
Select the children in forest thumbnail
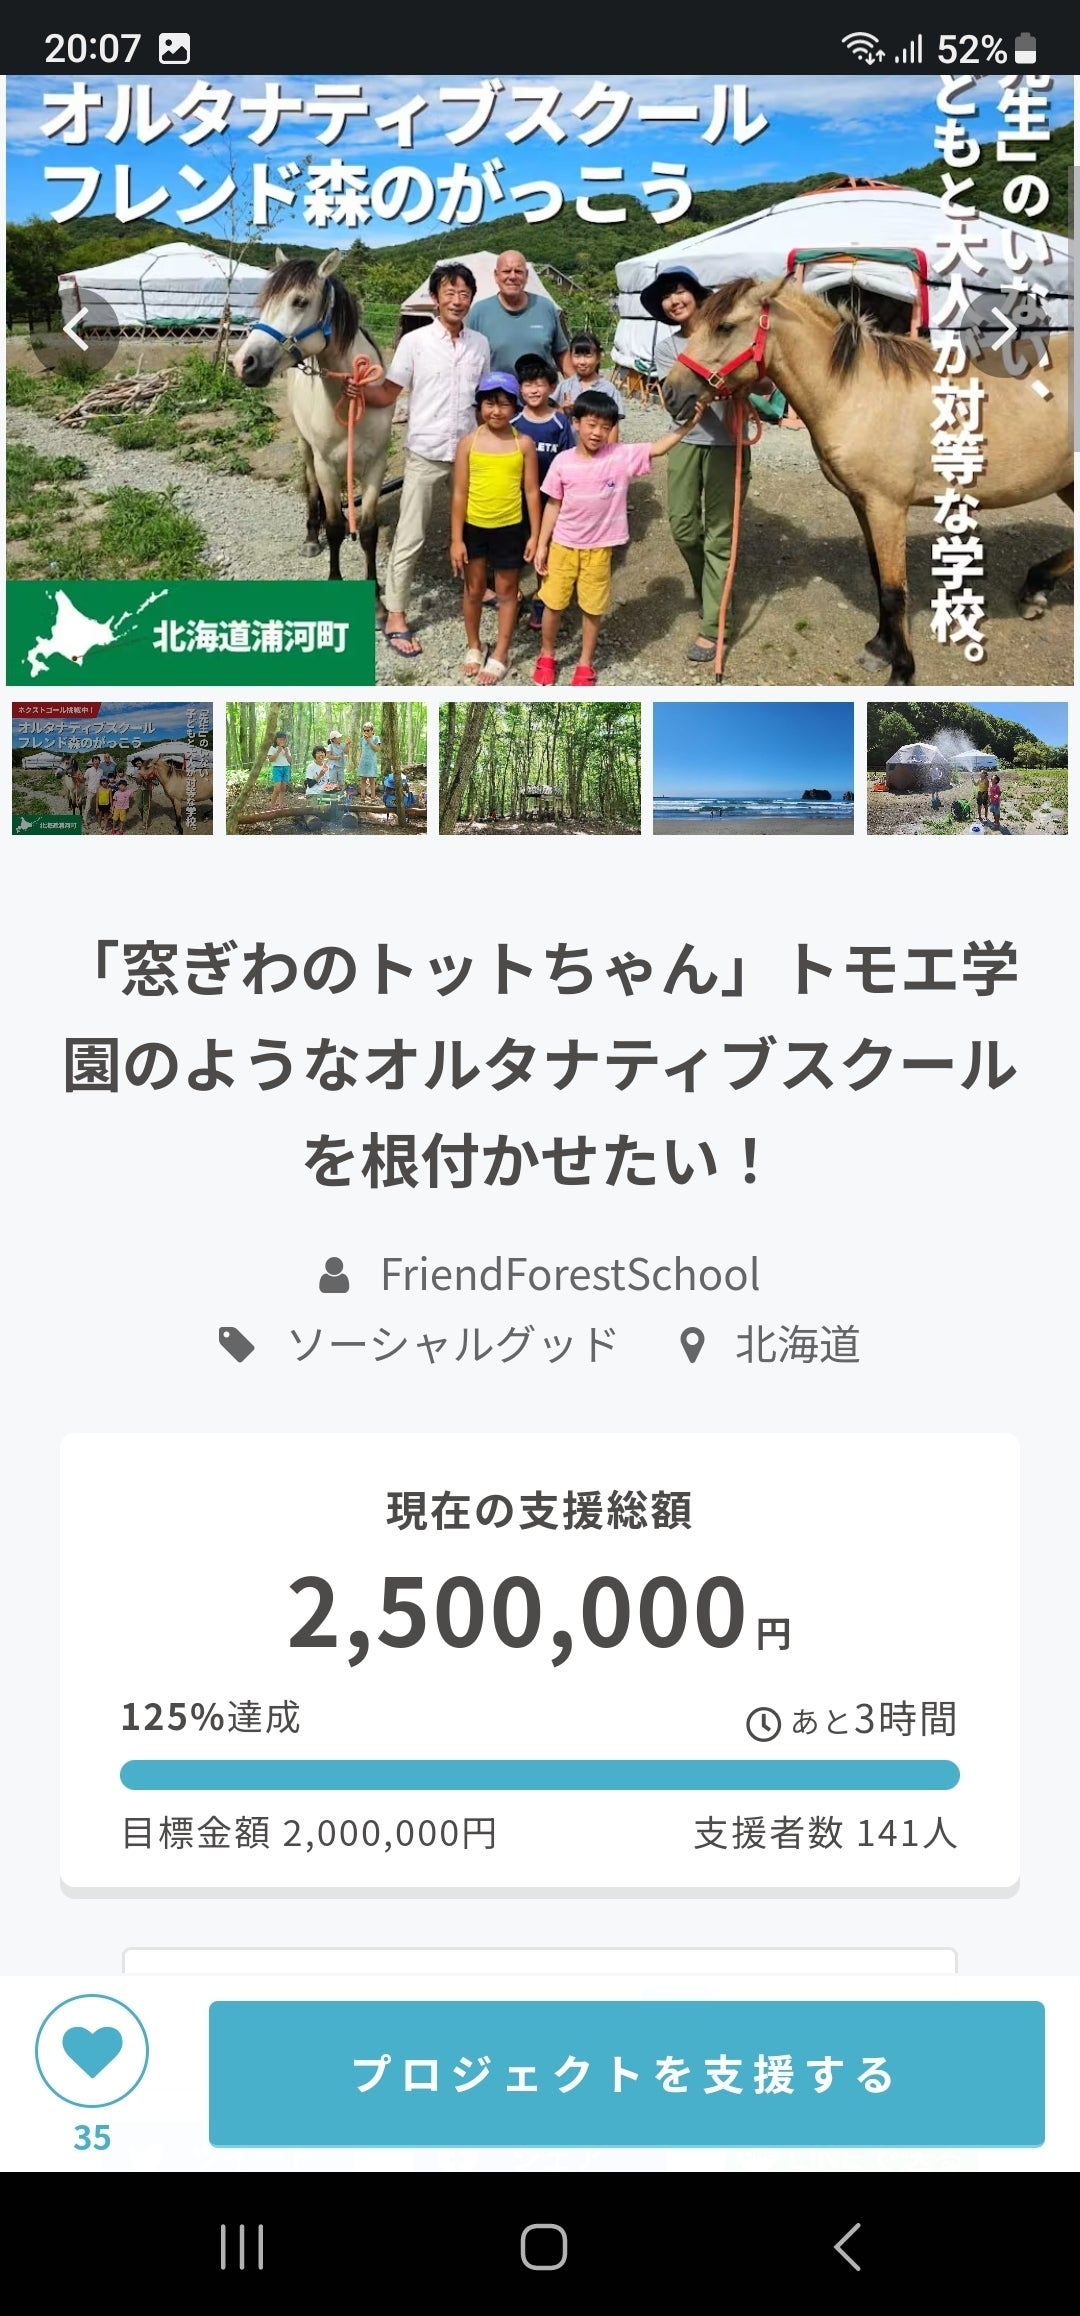pyautogui.click(x=326, y=768)
